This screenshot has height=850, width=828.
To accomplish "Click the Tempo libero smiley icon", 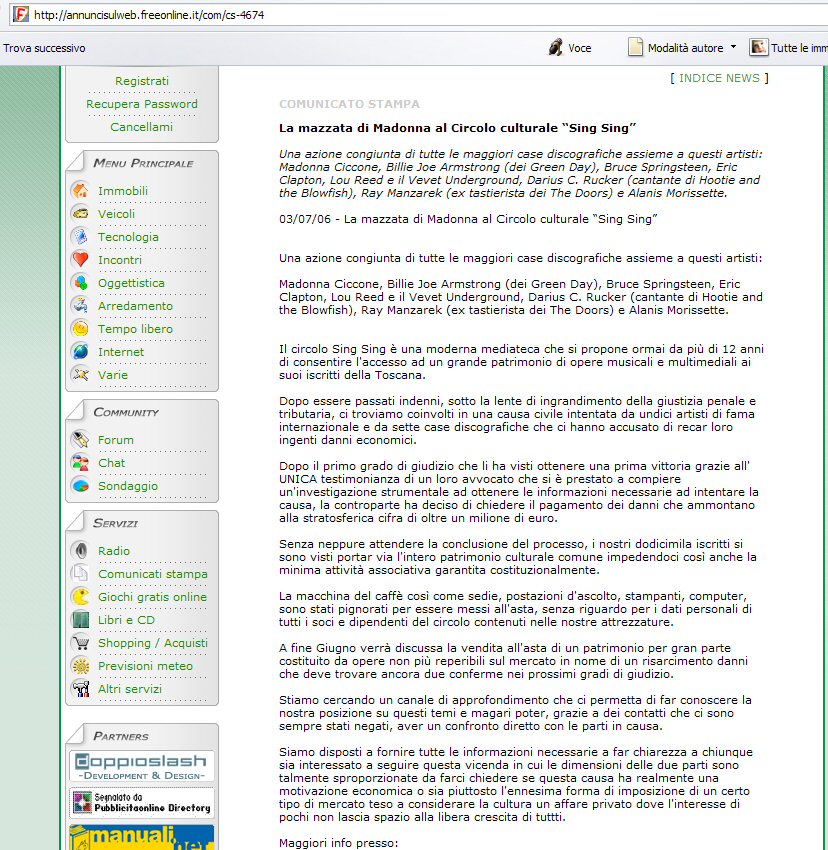I will click(80, 329).
